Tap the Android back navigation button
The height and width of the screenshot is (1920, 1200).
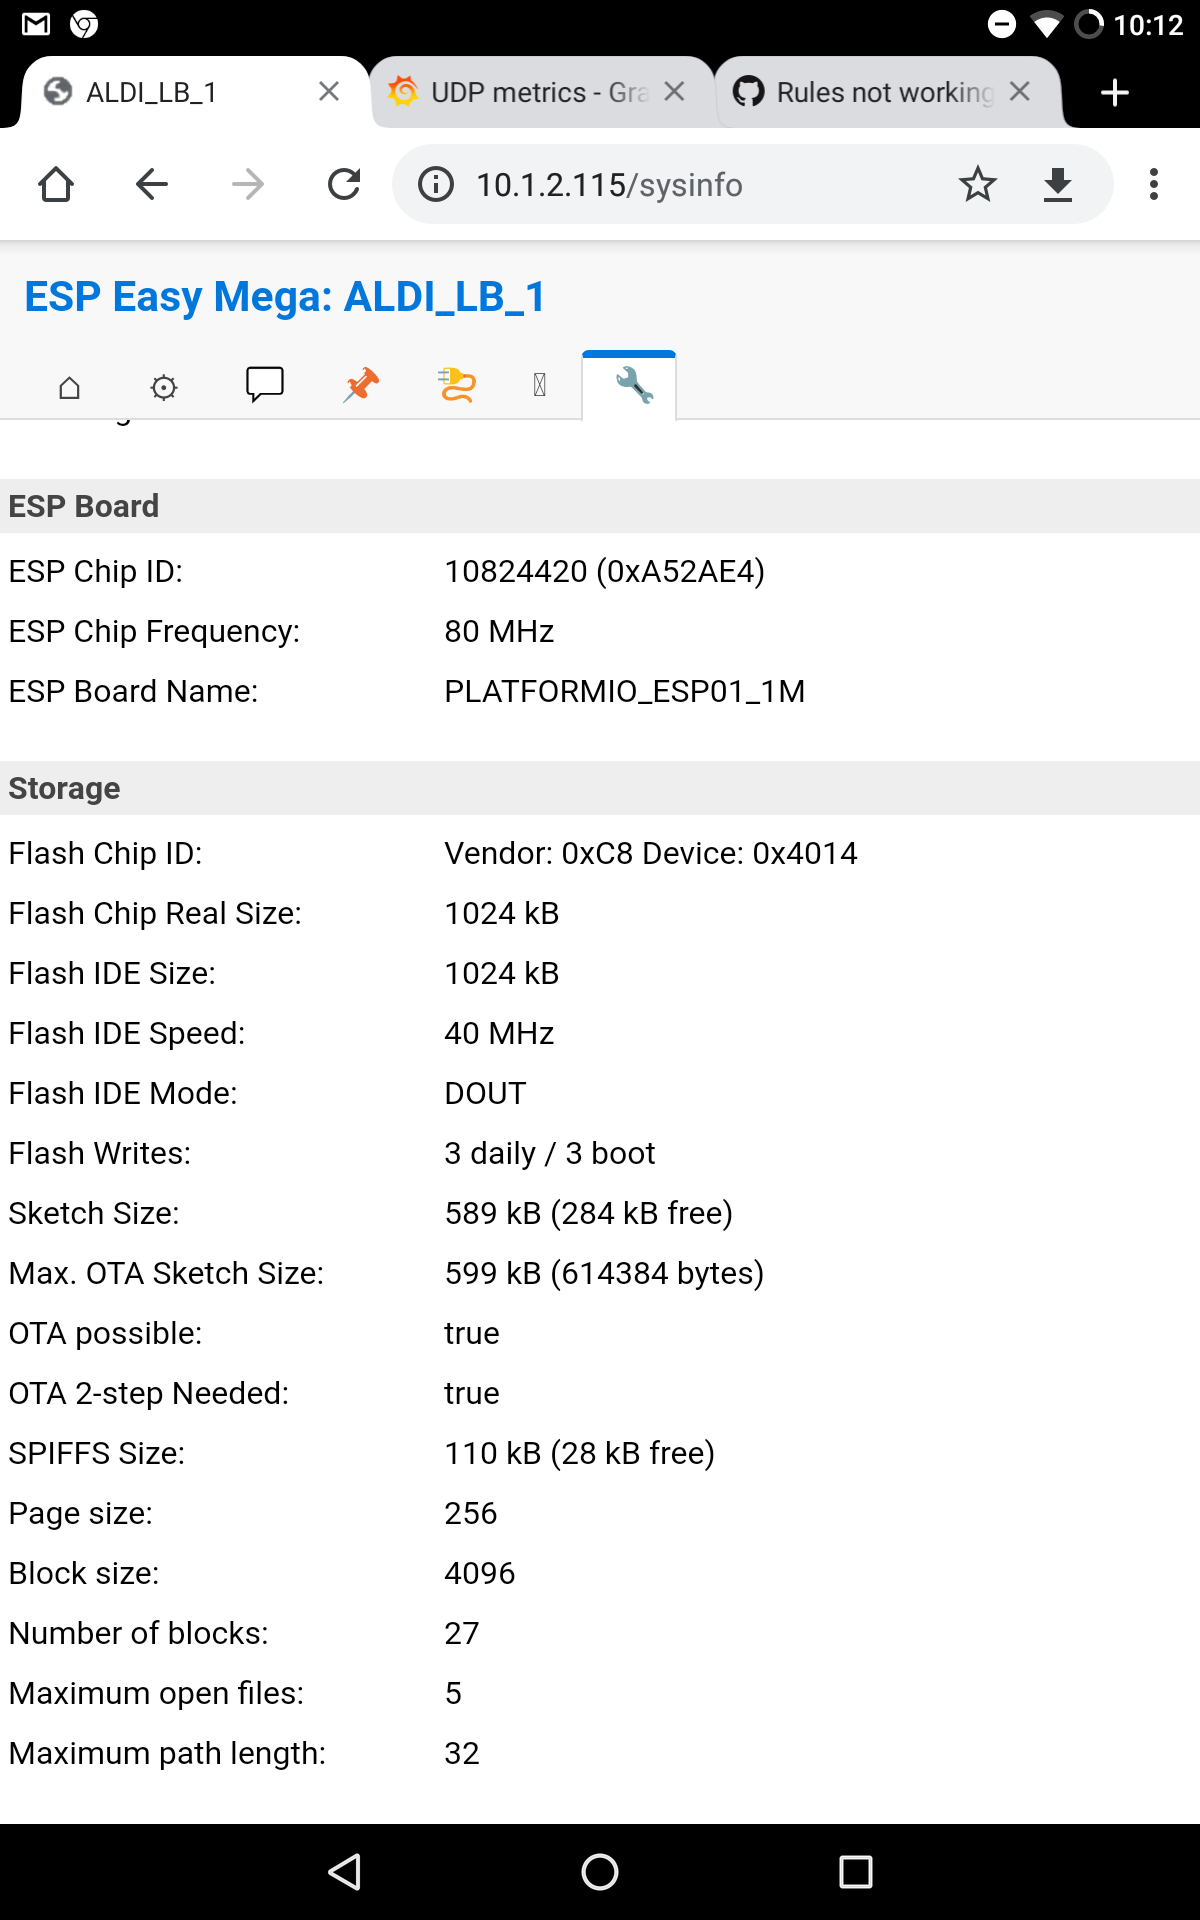tap(344, 1872)
